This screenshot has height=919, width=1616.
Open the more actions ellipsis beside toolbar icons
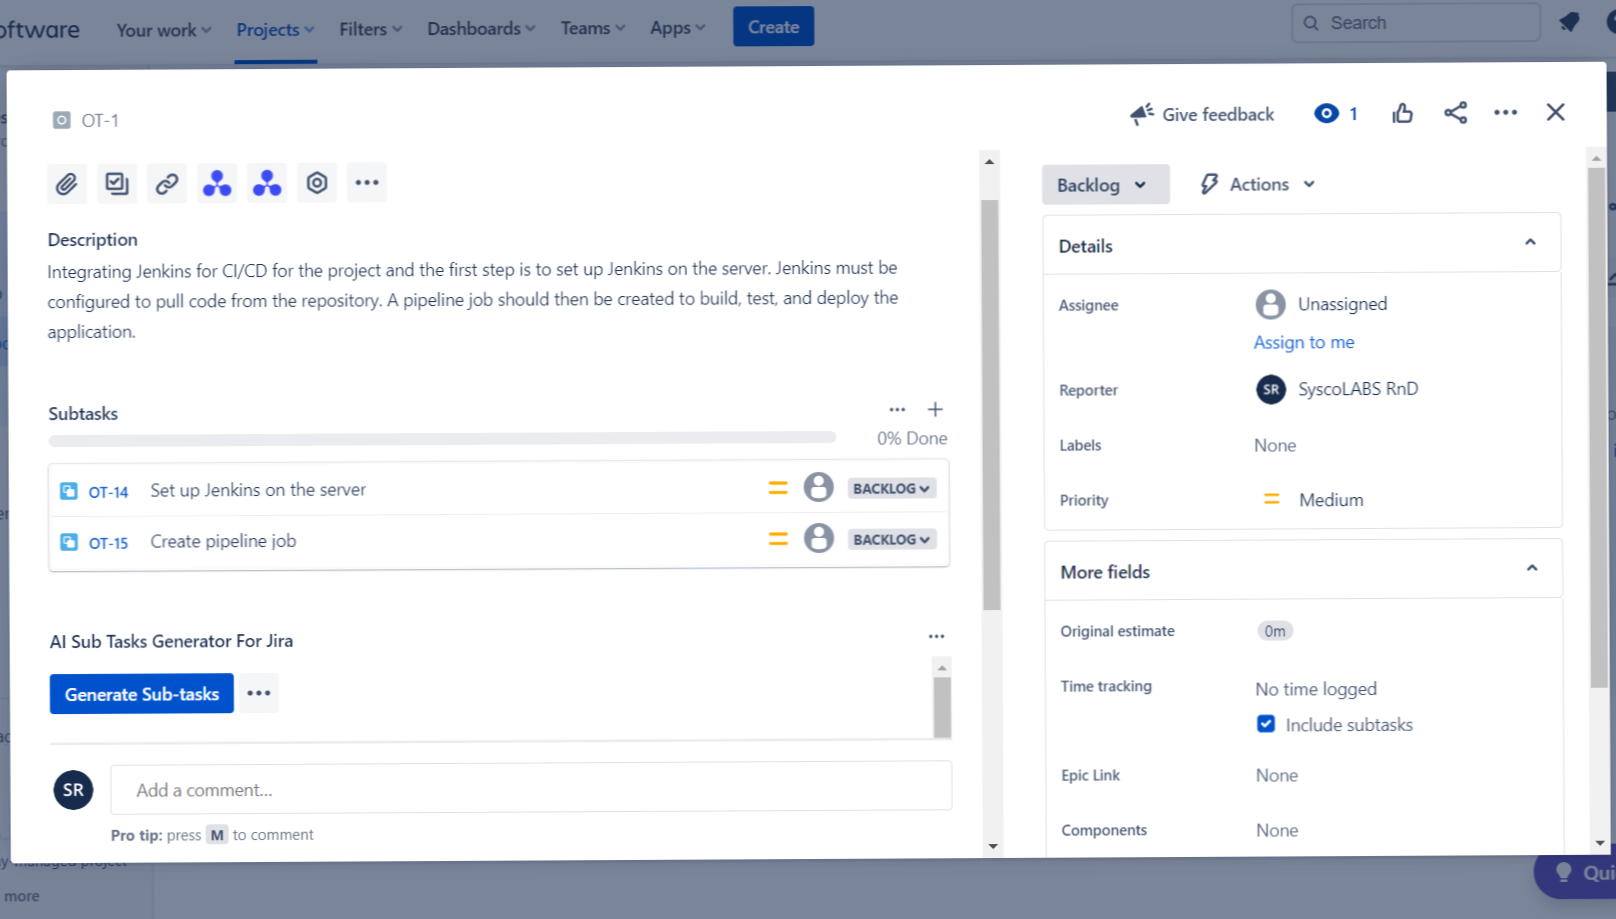point(366,183)
